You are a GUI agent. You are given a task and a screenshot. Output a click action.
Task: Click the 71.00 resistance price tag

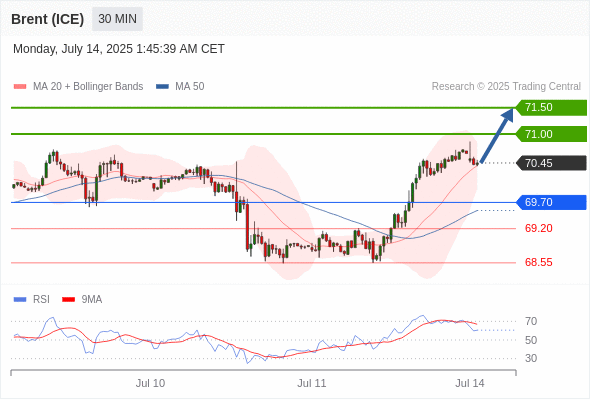(x=551, y=134)
